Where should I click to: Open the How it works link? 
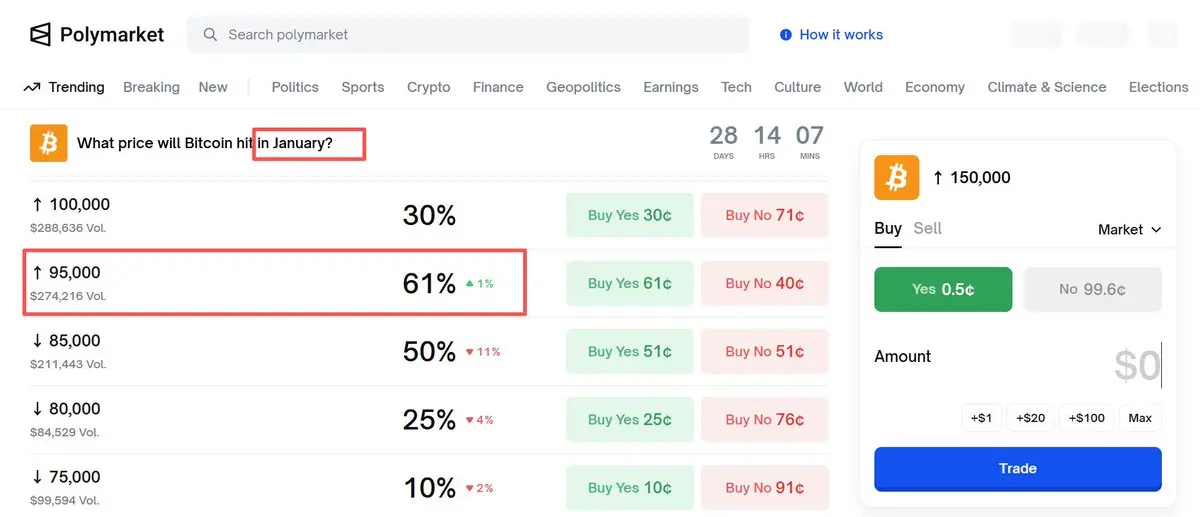coord(841,35)
